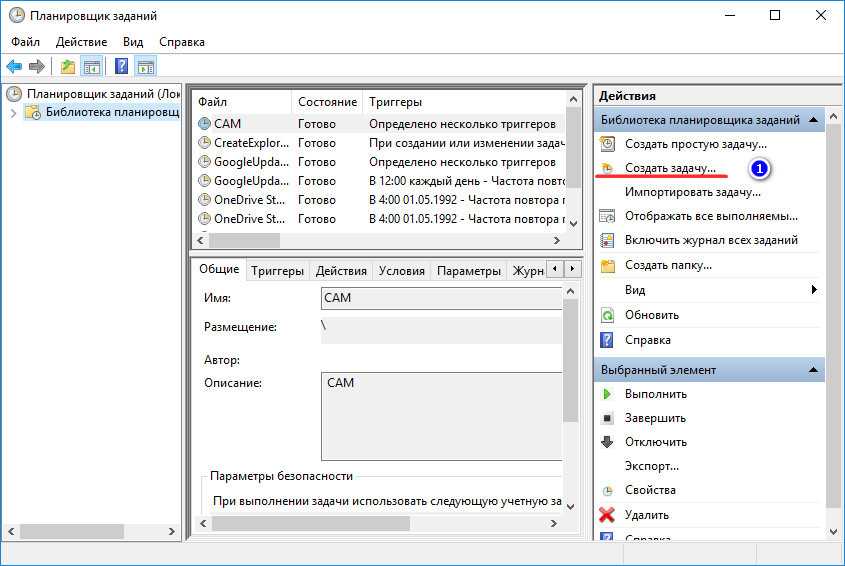Collapse the 'Выбранный элемент' actions section
This screenshot has width=845, height=566.
coord(815,370)
